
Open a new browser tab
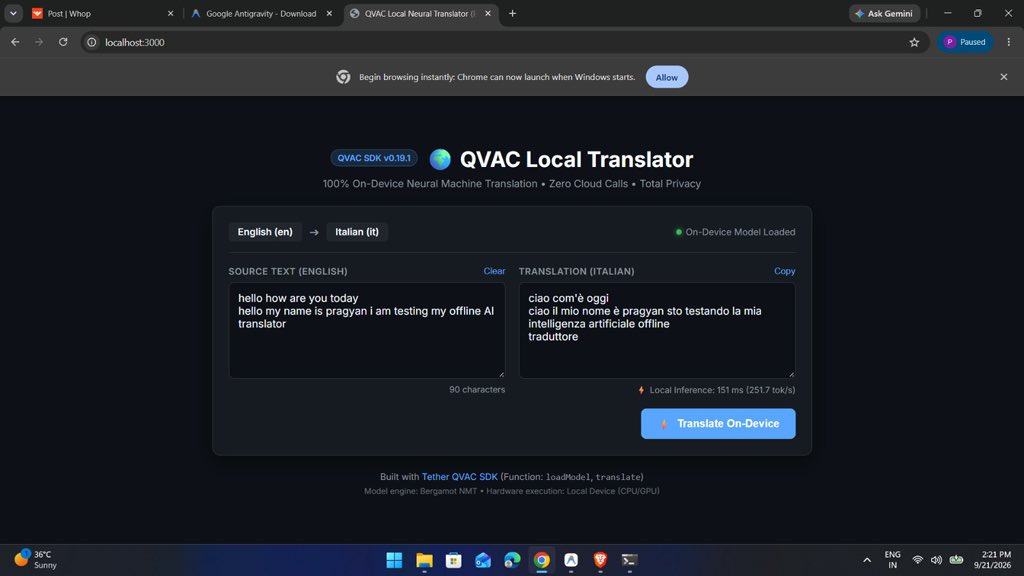513,13
